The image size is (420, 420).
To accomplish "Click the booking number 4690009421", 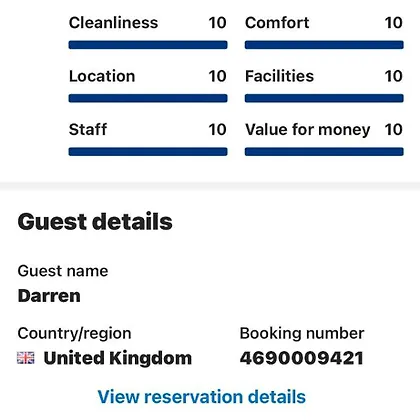I will tap(302, 358).
